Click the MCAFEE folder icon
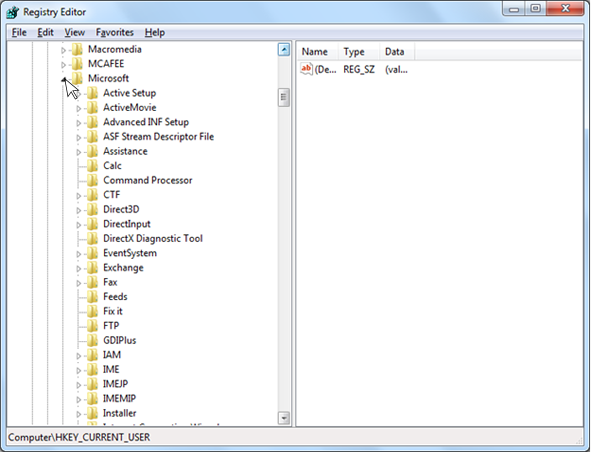The height and width of the screenshot is (452, 591). (x=77, y=64)
